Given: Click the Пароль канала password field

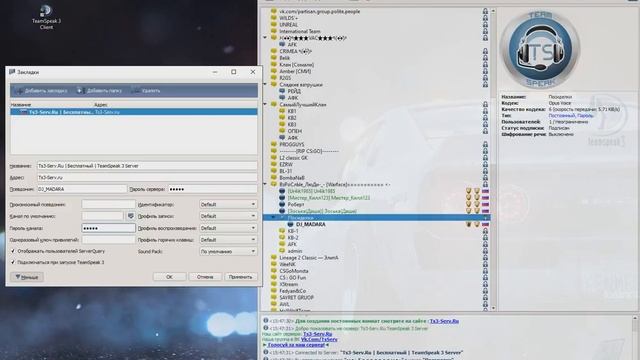Looking at the screenshot, I should click(x=108, y=228).
